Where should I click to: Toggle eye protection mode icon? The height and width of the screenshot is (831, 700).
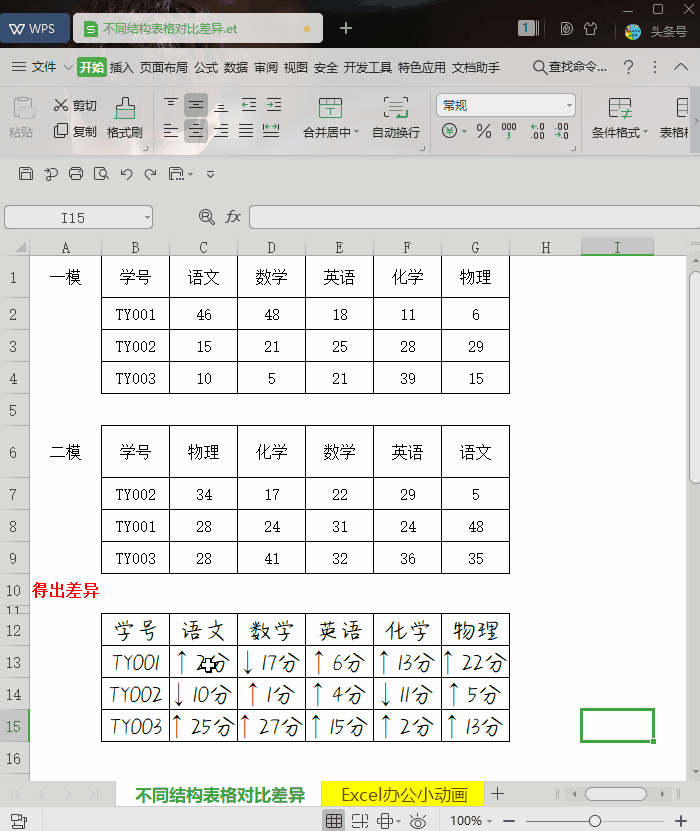(418, 821)
